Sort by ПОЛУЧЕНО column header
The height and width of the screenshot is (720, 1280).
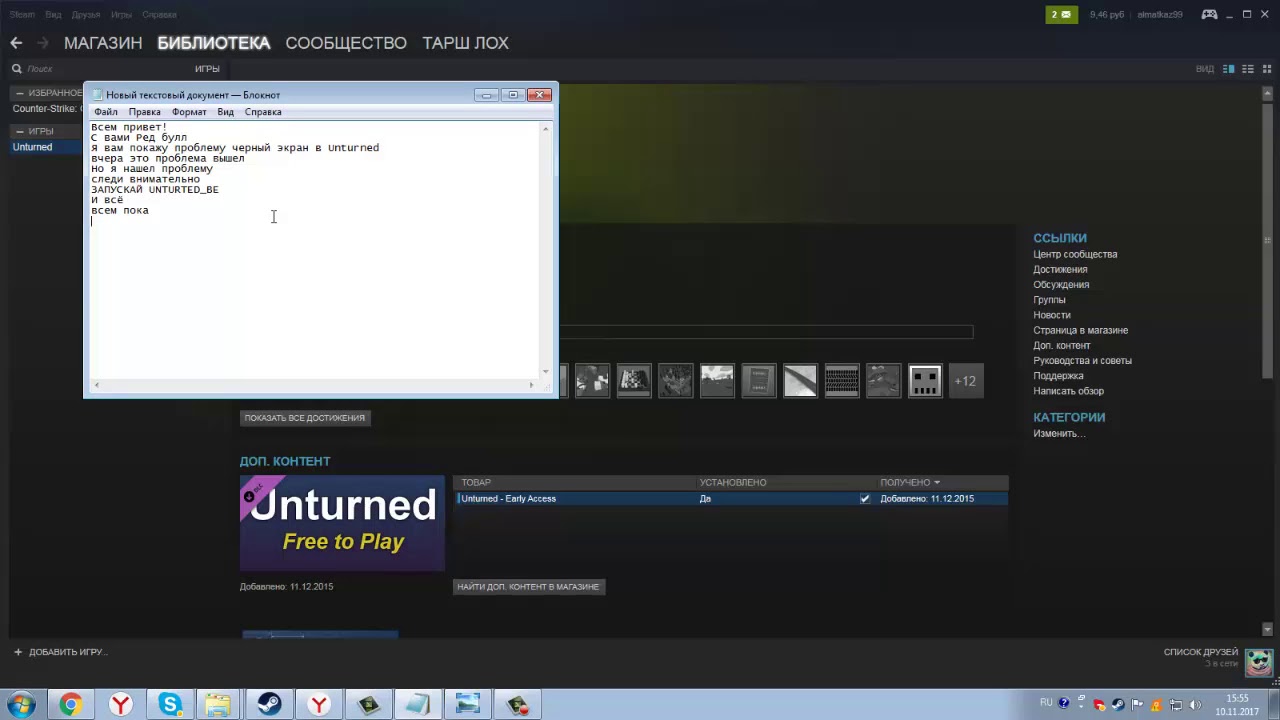coord(909,483)
